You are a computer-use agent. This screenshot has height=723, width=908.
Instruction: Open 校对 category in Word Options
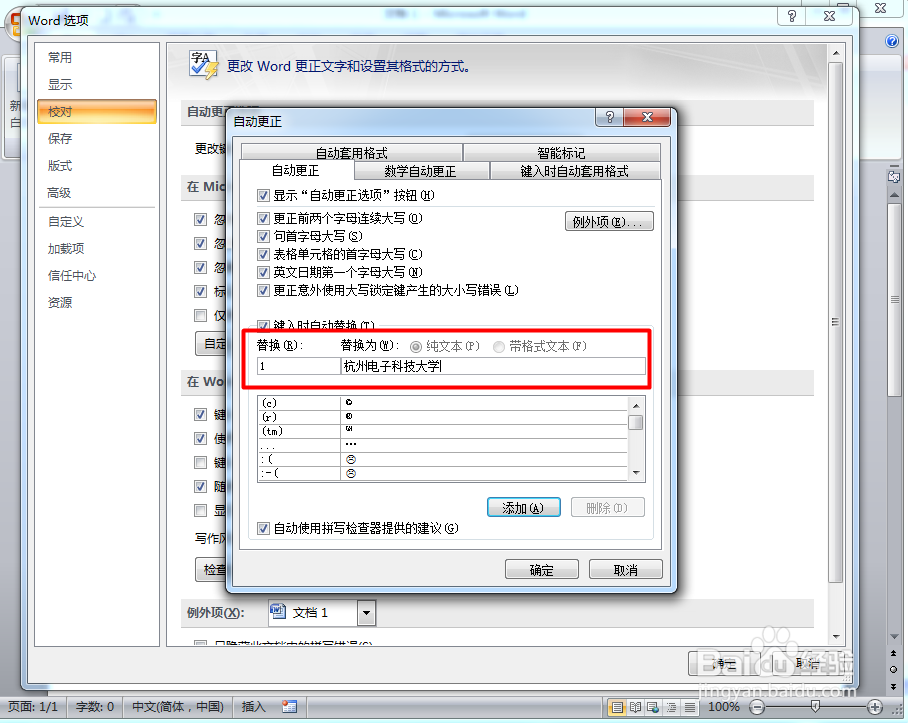click(97, 112)
